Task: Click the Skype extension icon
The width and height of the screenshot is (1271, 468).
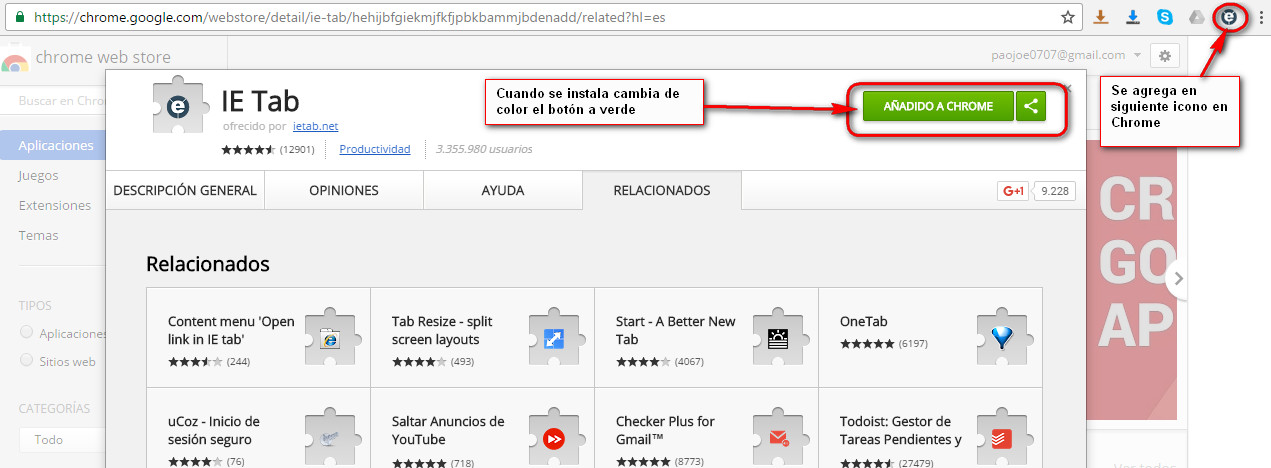Action: [x=1165, y=17]
